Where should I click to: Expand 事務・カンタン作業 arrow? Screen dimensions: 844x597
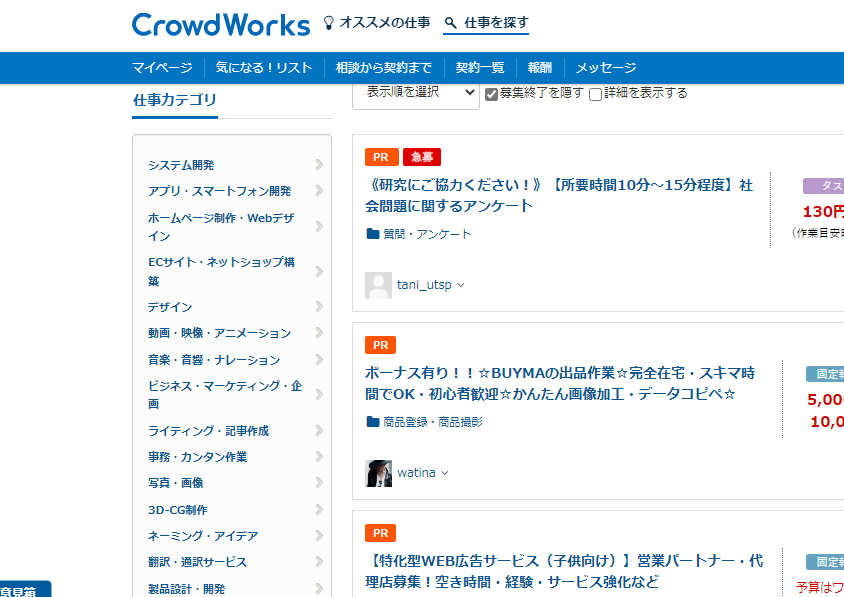(x=319, y=456)
